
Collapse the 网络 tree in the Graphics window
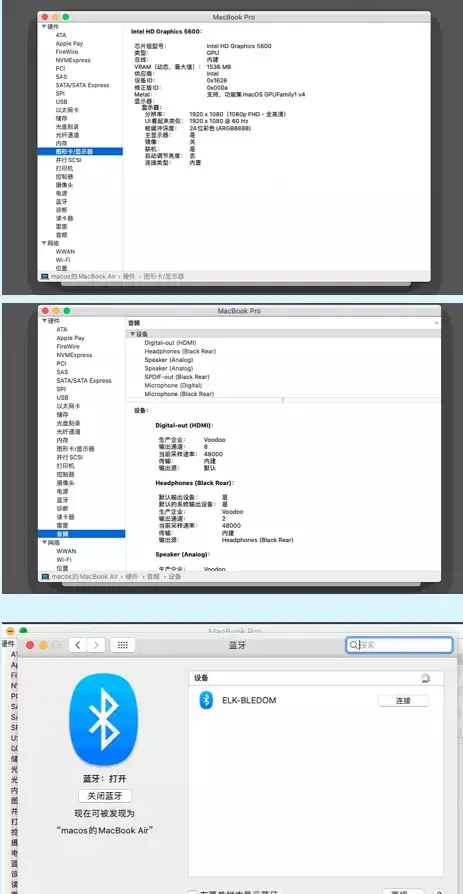pos(43,243)
